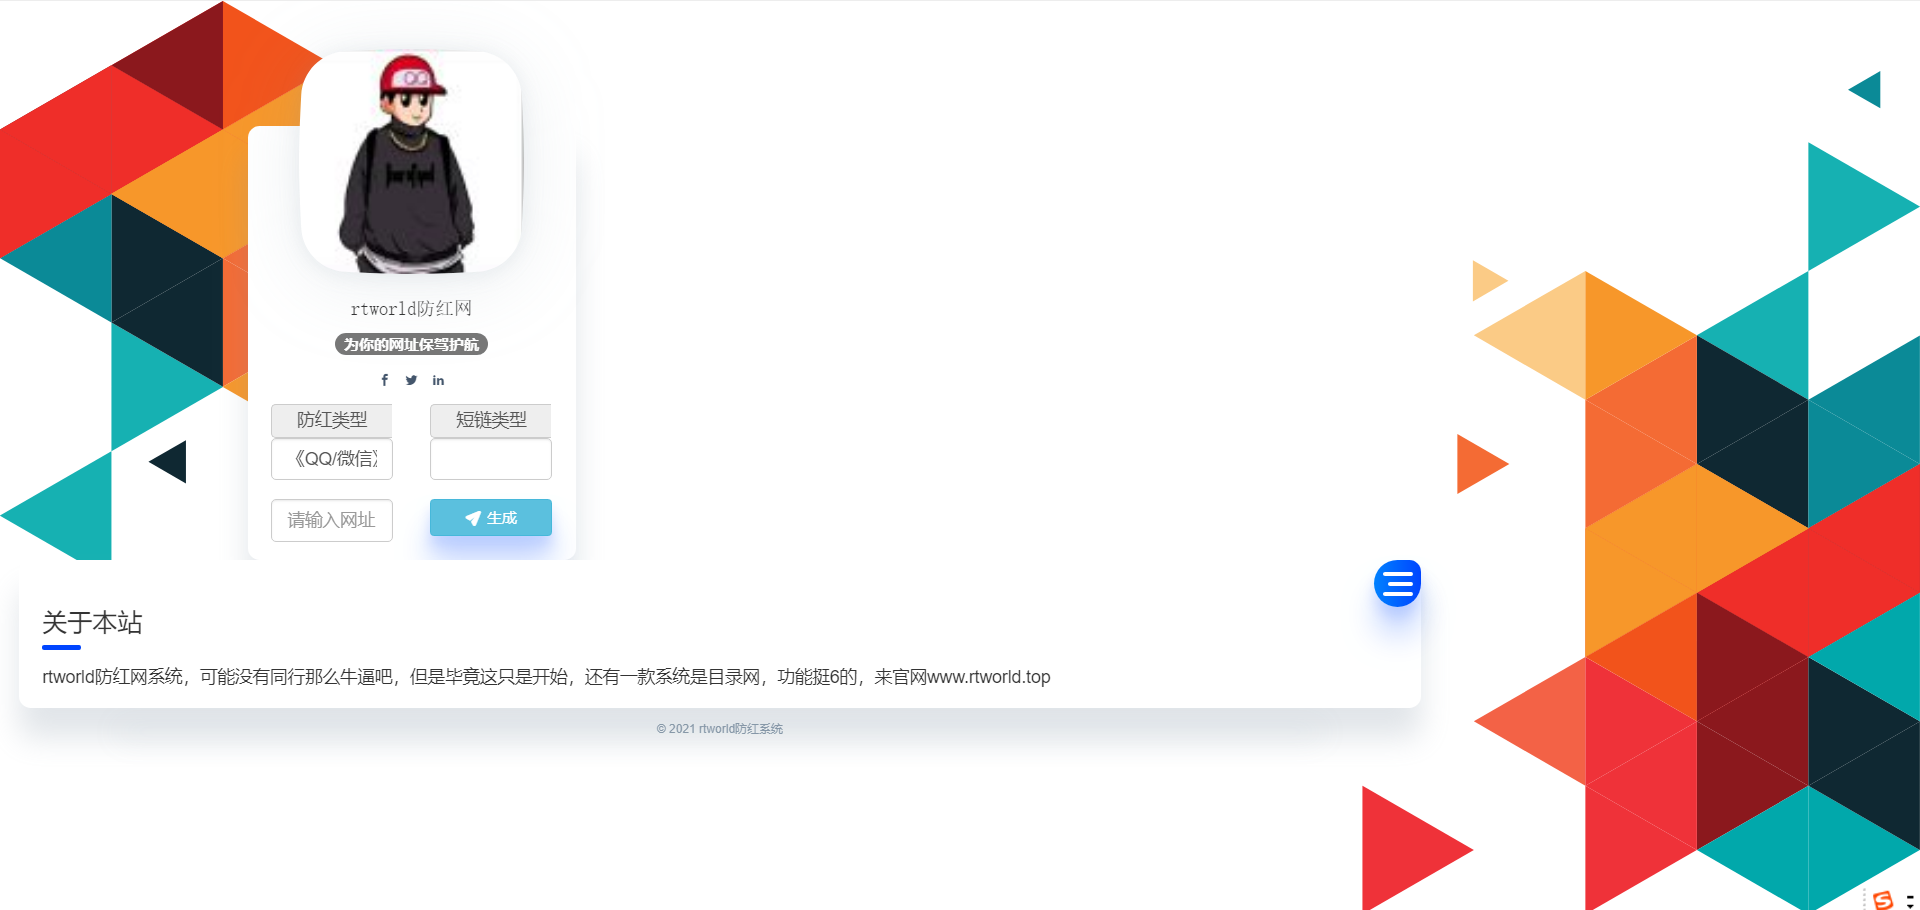1920x910 pixels.
Task: Open the Twitter profile icon
Action: pyautogui.click(x=411, y=380)
